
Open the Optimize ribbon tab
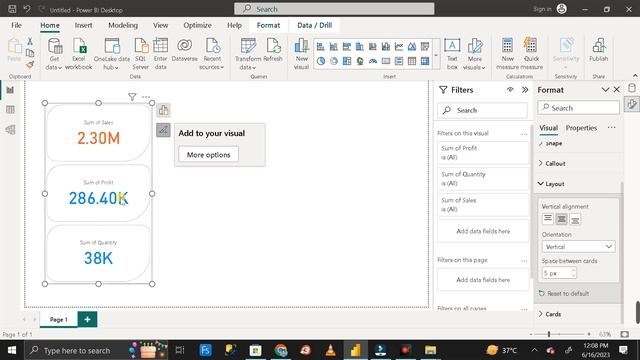tap(197, 25)
